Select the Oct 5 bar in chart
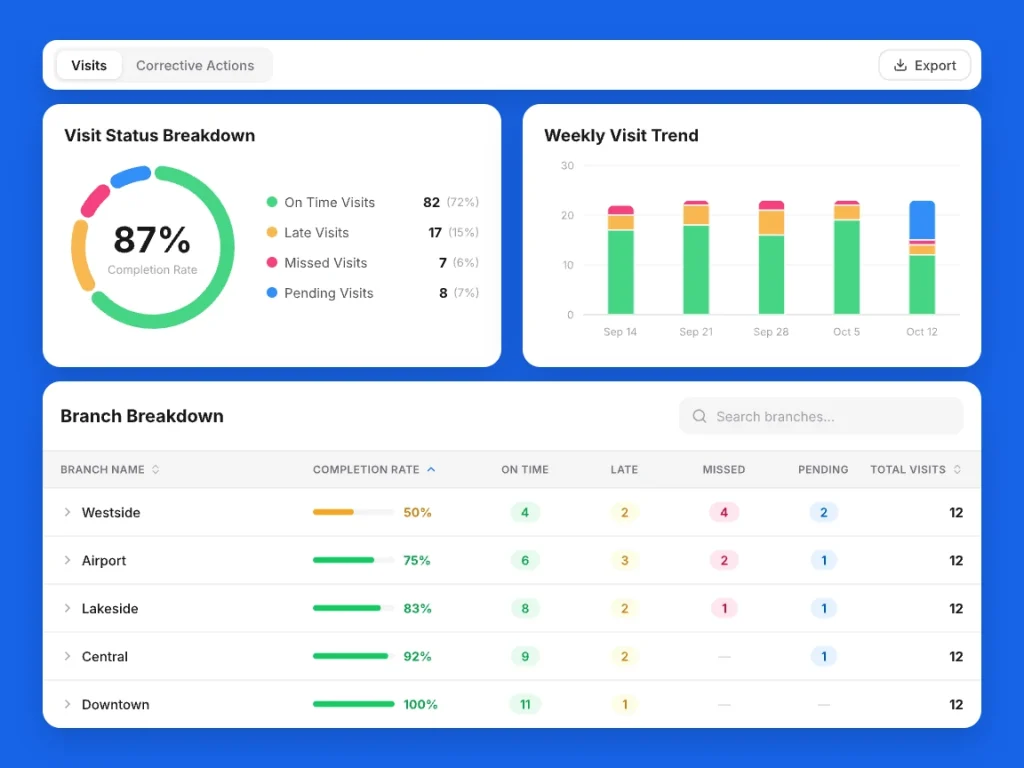Viewport: 1024px width, 768px height. tap(847, 257)
